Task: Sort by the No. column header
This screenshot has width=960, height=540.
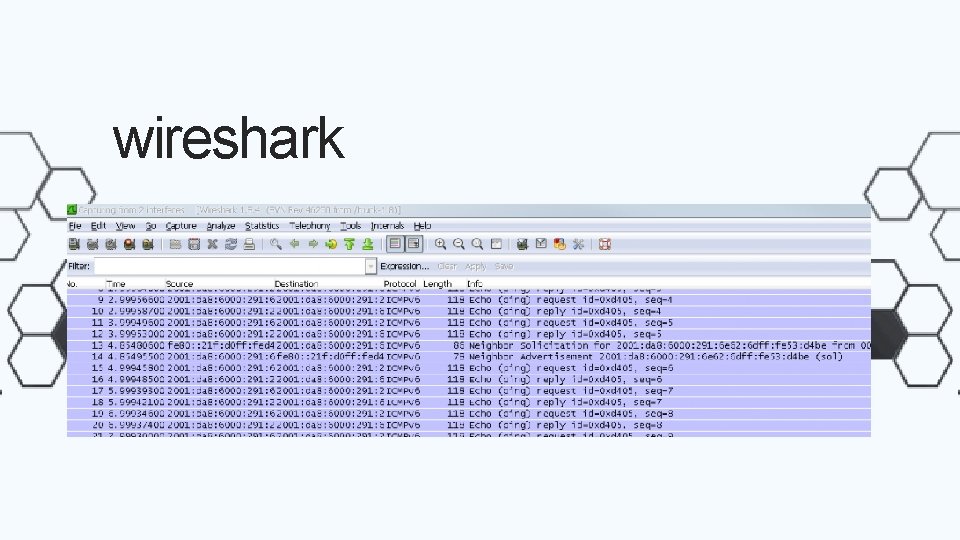Action: pyautogui.click(x=72, y=284)
